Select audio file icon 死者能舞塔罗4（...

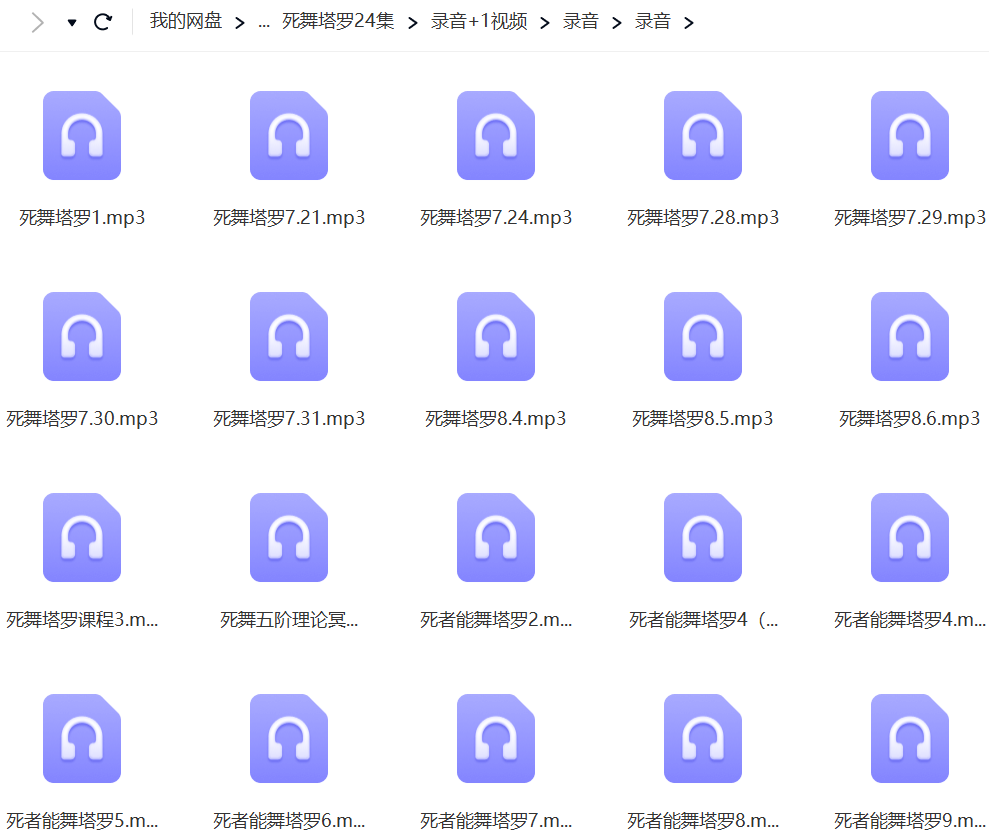pyautogui.click(x=703, y=537)
